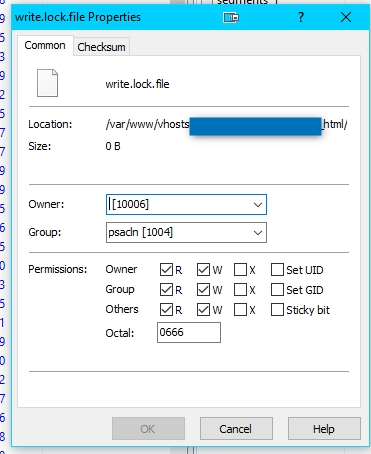Toggle Owner W permission checkbox
Screen dimensions: 371x454
(203, 270)
